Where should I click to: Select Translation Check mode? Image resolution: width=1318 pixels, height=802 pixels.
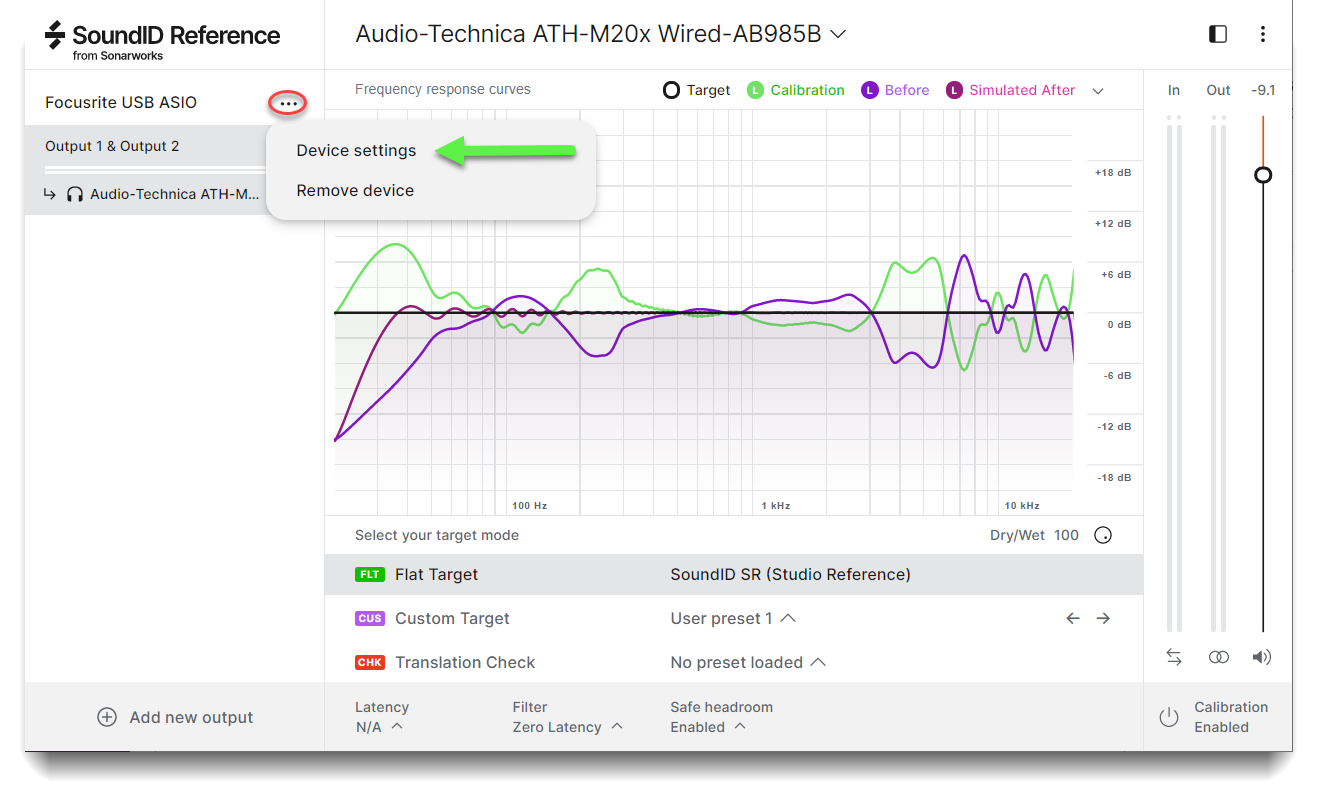click(465, 663)
